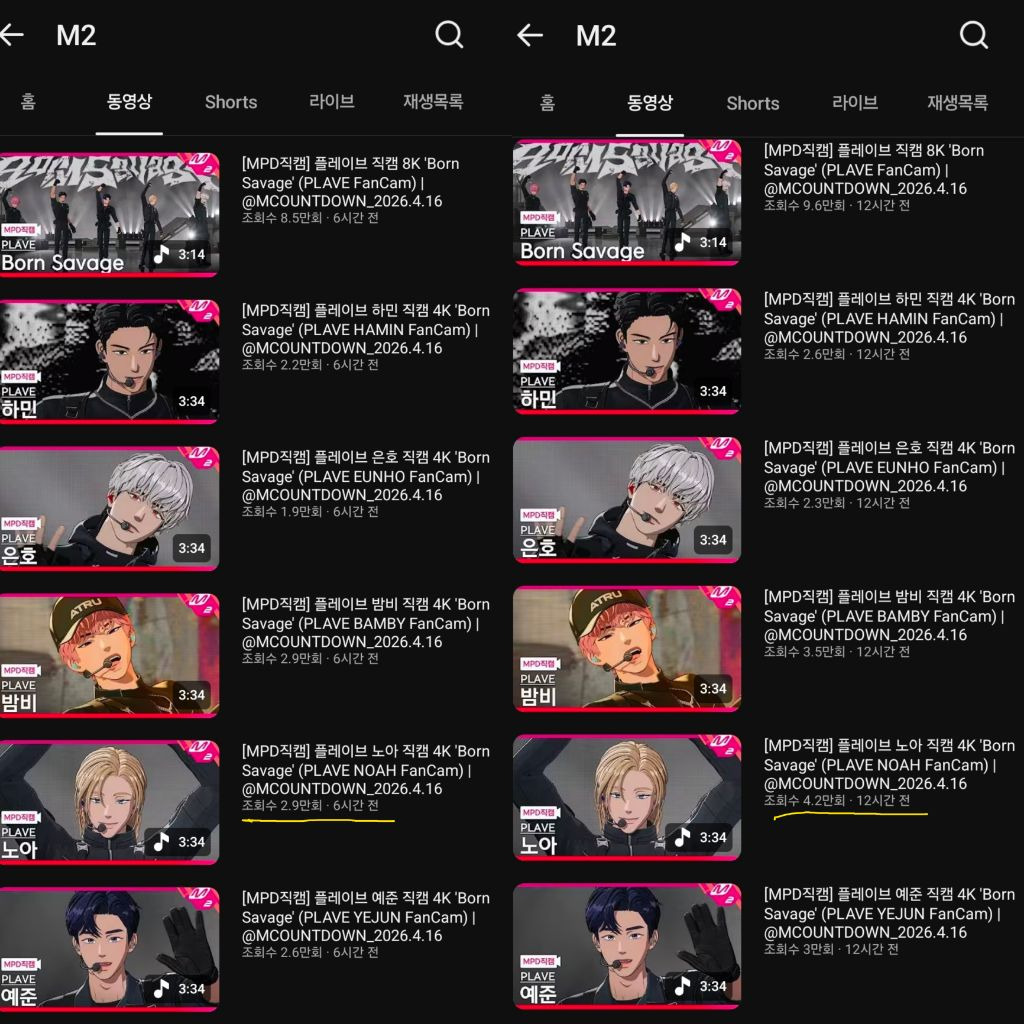The height and width of the screenshot is (1024, 1024).
Task: Click the M2 channel title in the left screenshot
Action: pyautogui.click(x=76, y=35)
